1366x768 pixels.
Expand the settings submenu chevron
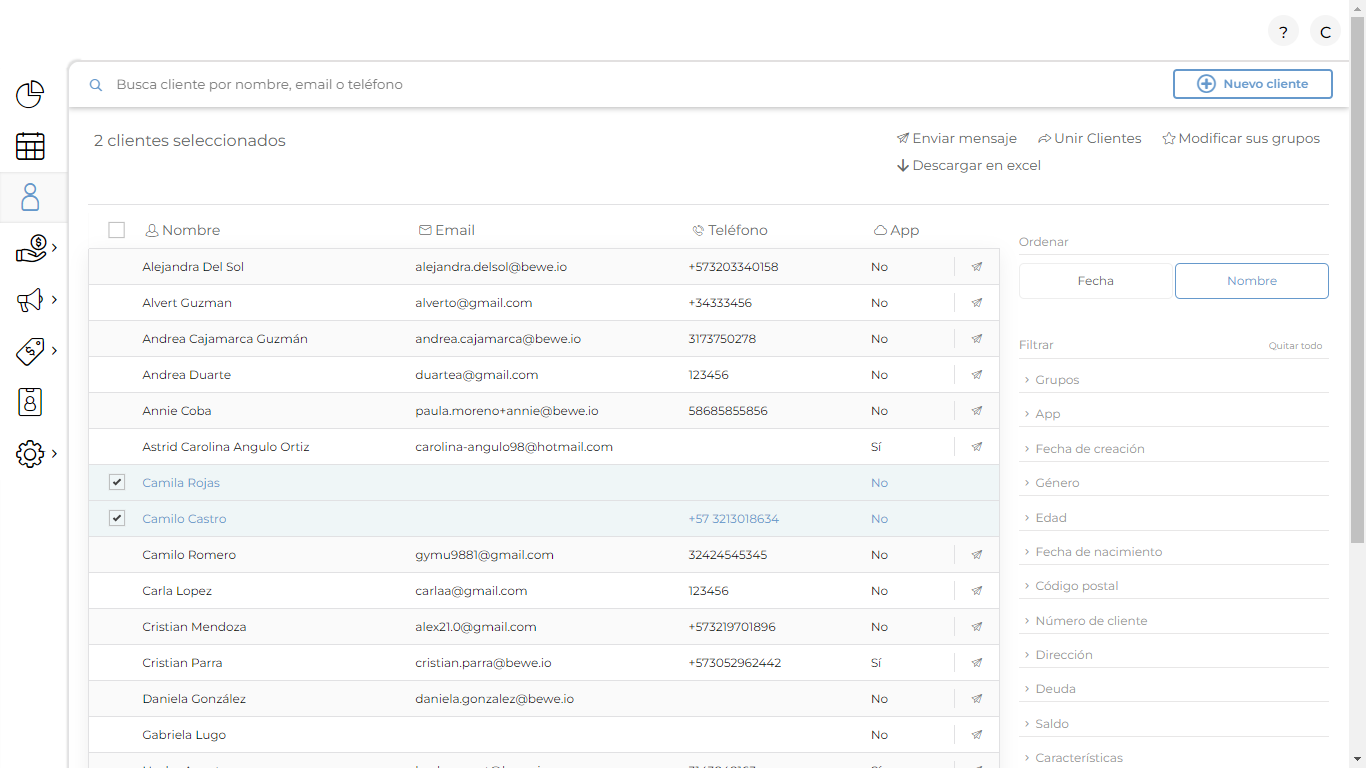pos(54,453)
